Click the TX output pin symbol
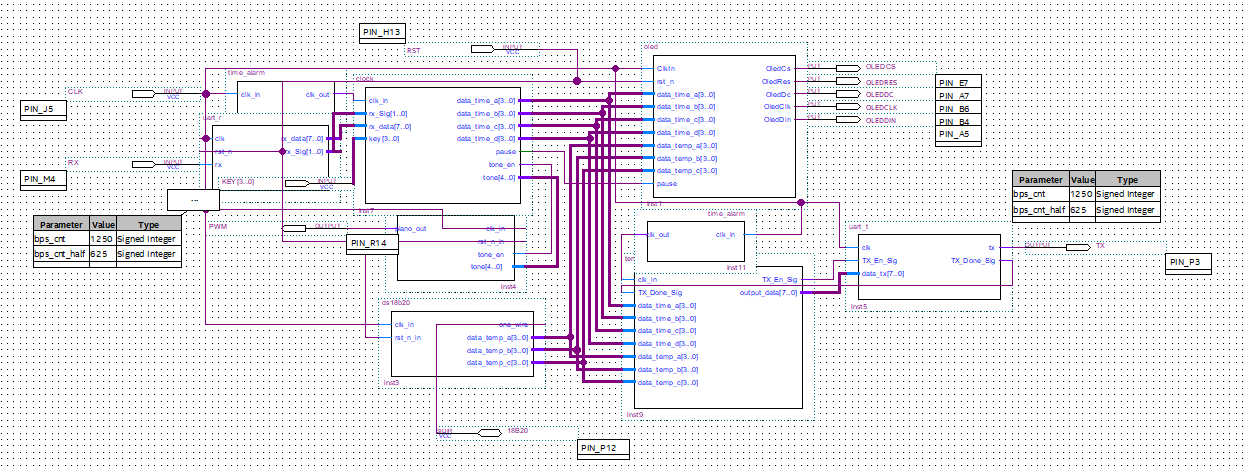The height and width of the screenshot is (467, 1247). tap(1078, 245)
